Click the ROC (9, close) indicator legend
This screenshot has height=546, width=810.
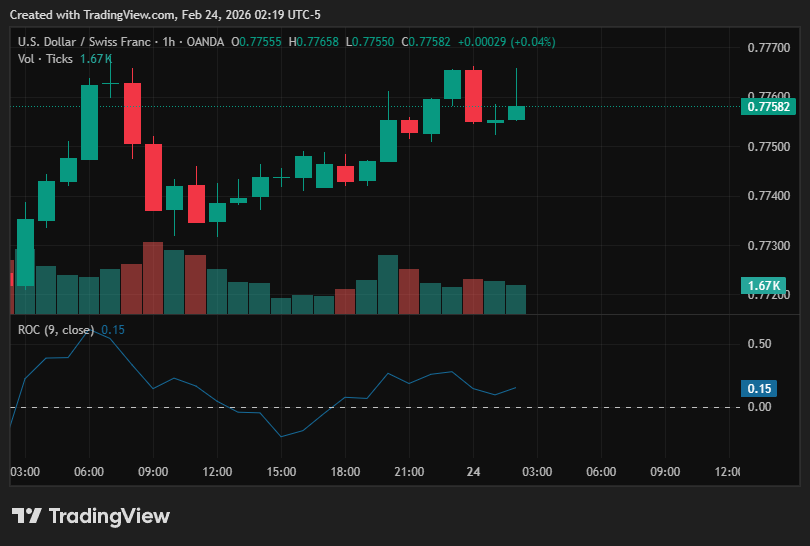56,330
